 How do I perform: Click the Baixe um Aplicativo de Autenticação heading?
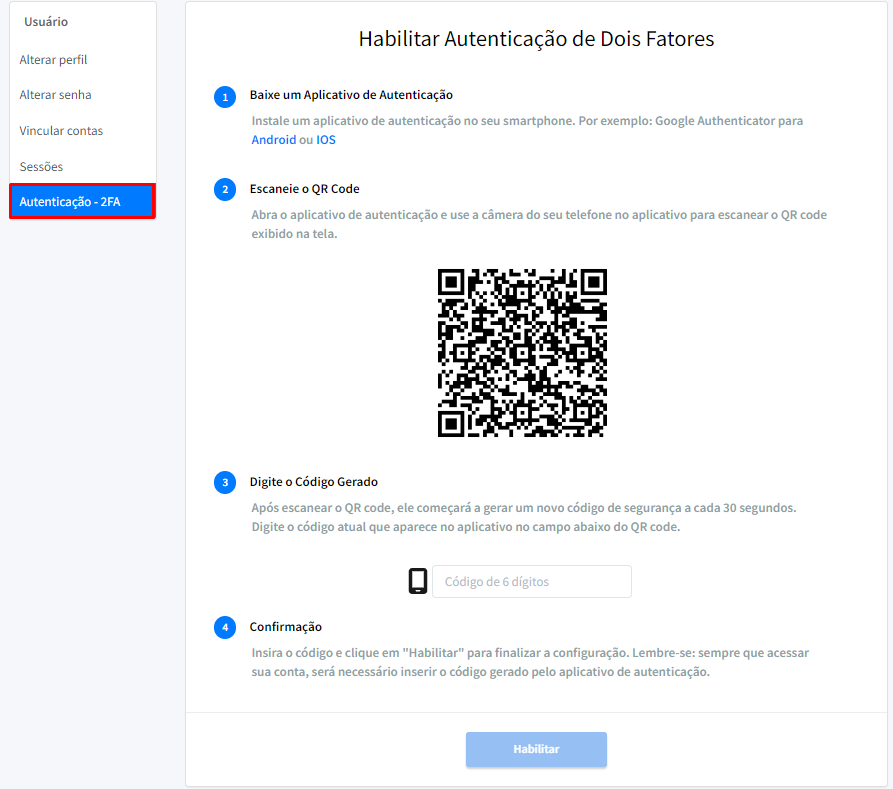point(351,95)
